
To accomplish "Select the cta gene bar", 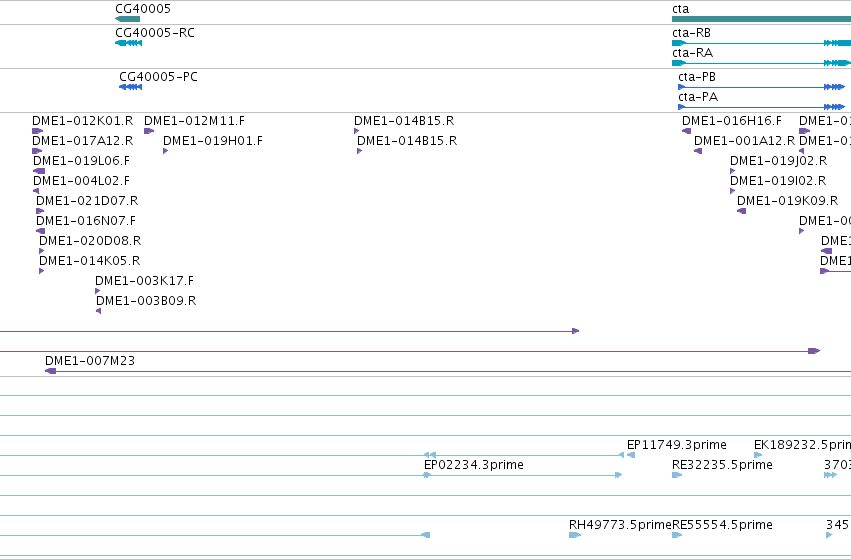I will tap(761, 19).
